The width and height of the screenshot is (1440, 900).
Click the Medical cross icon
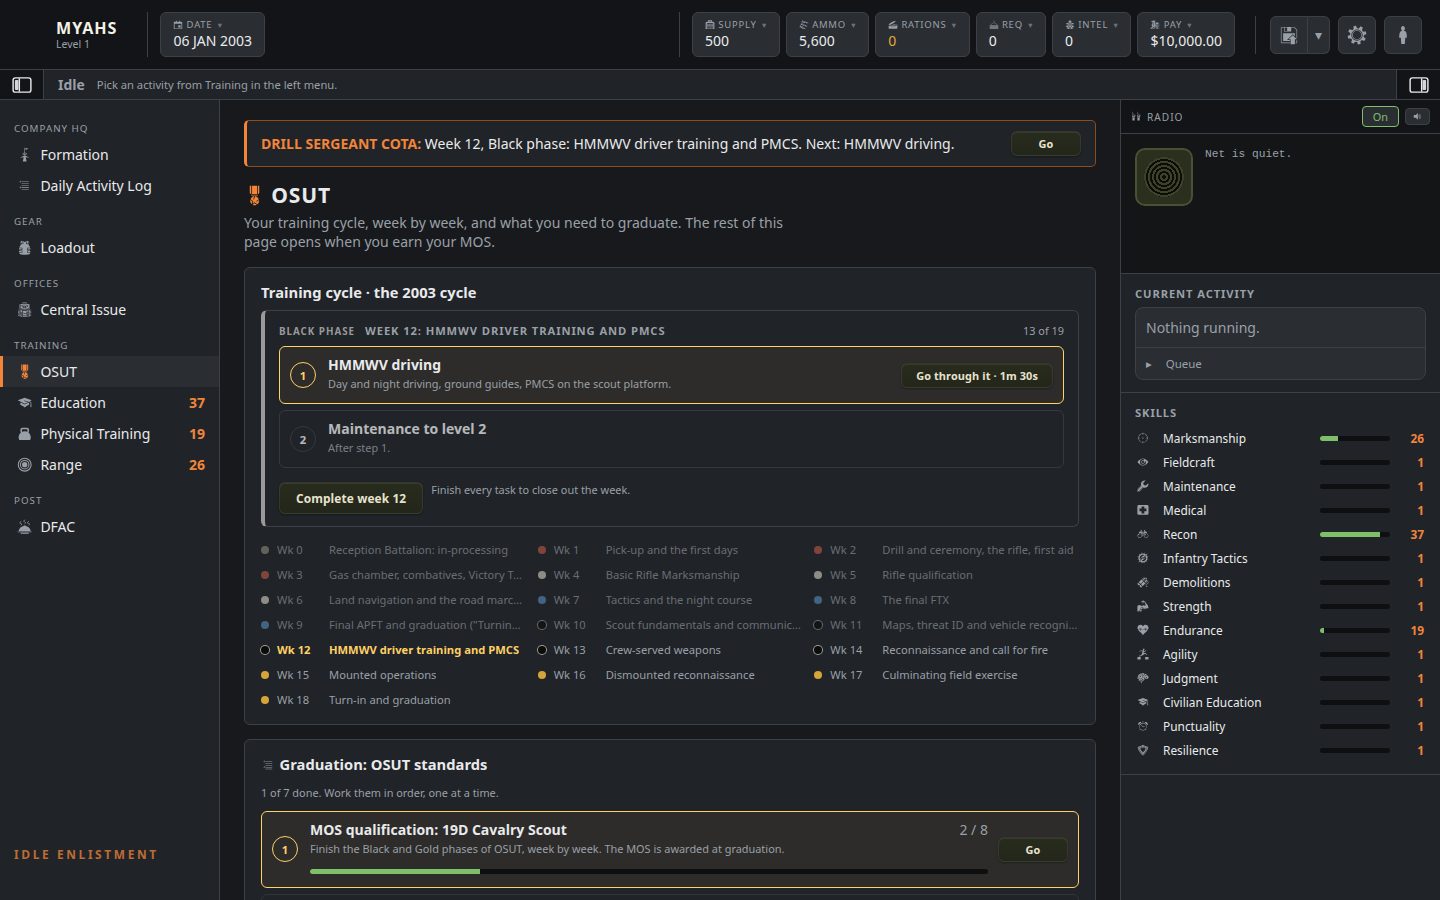(1143, 510)
